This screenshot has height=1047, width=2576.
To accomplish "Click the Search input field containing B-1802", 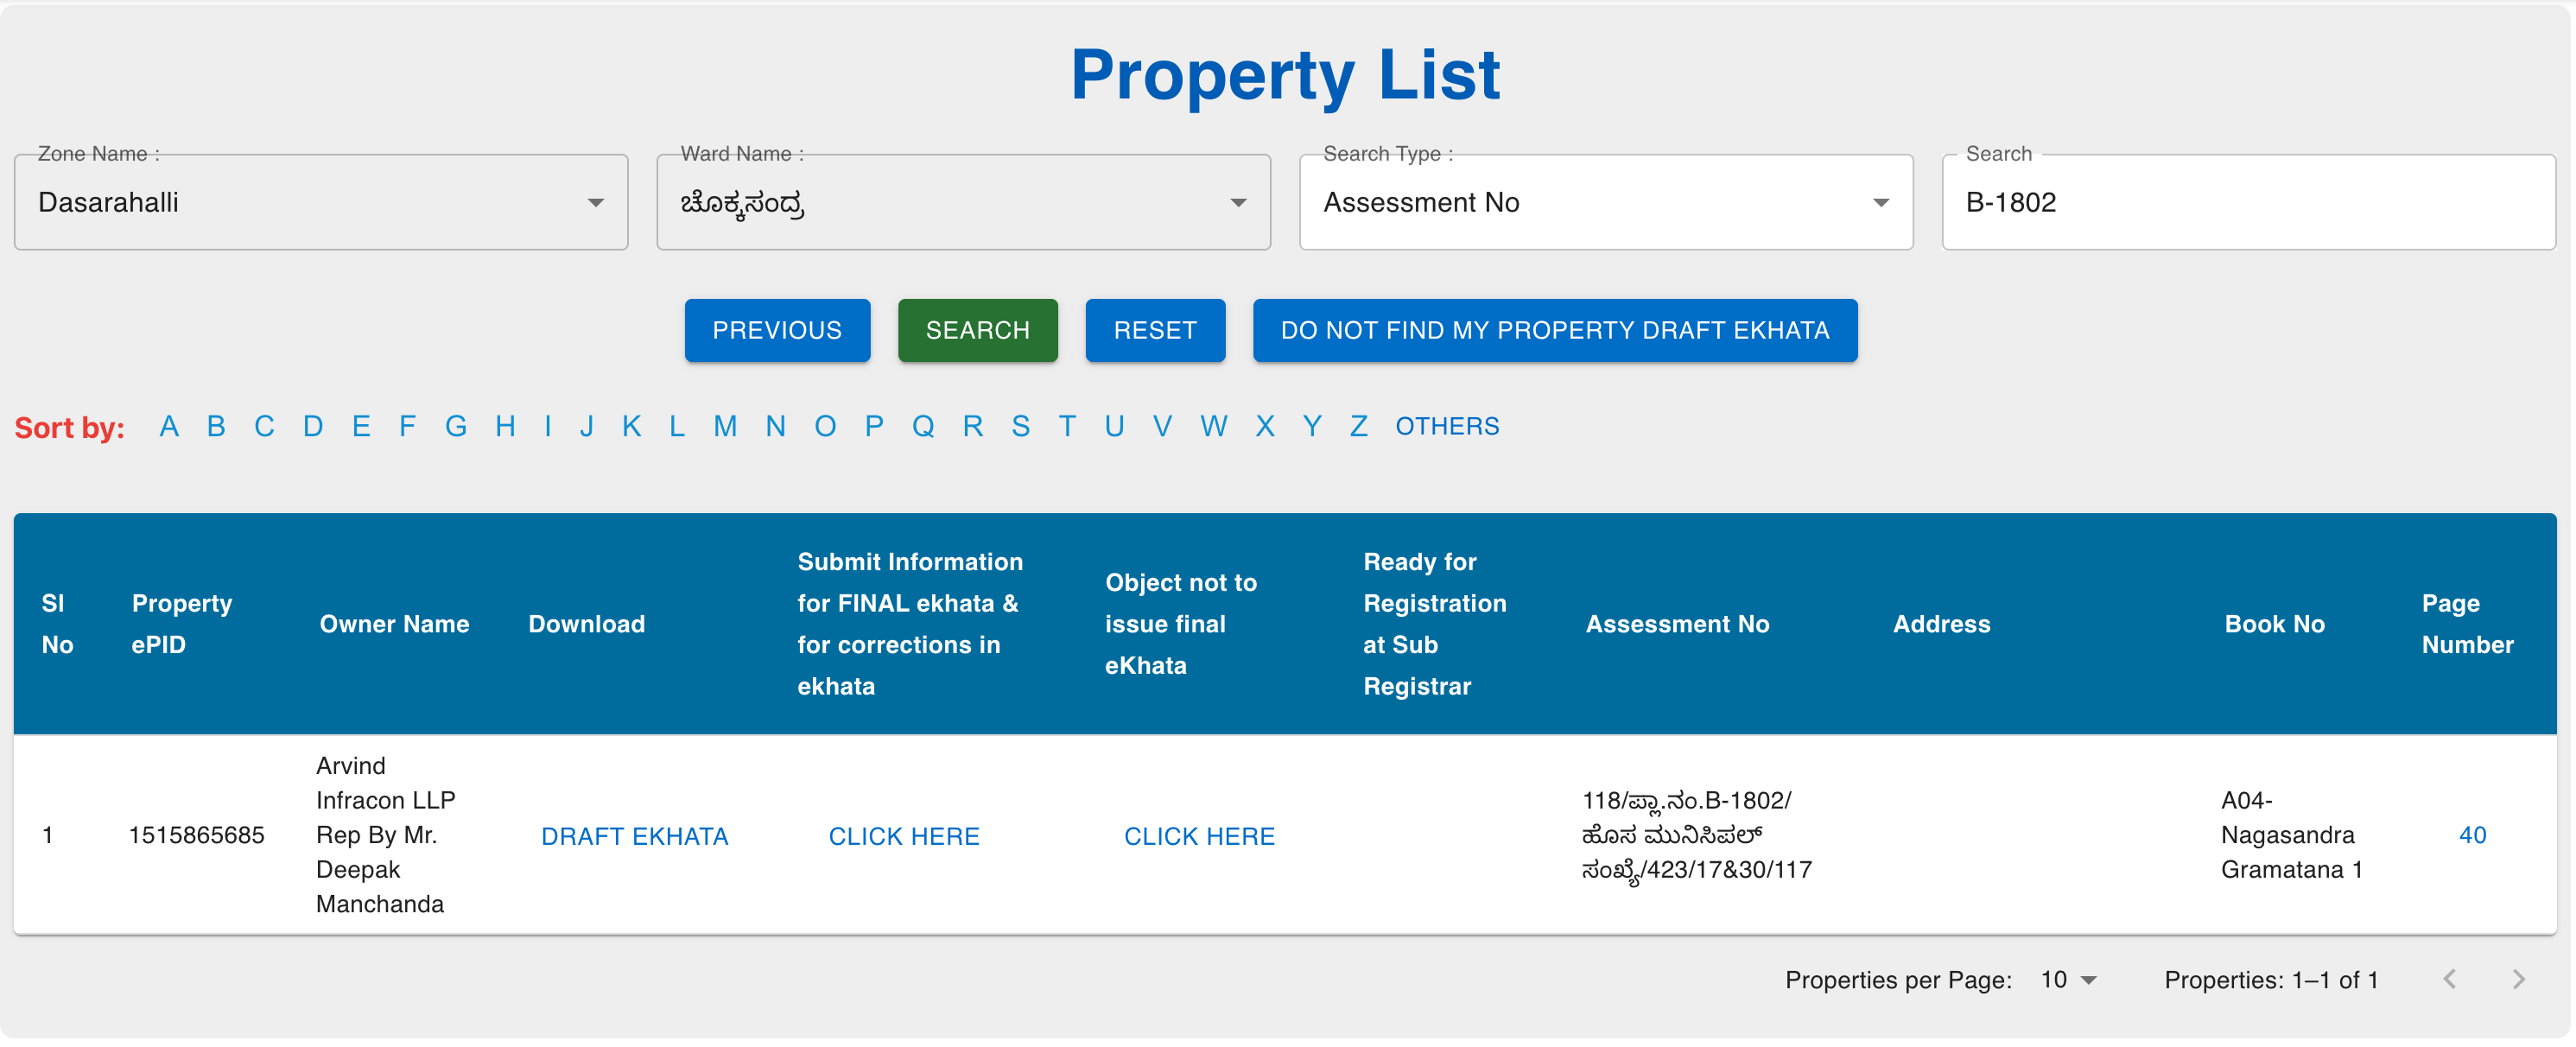I will point(2249,202).
